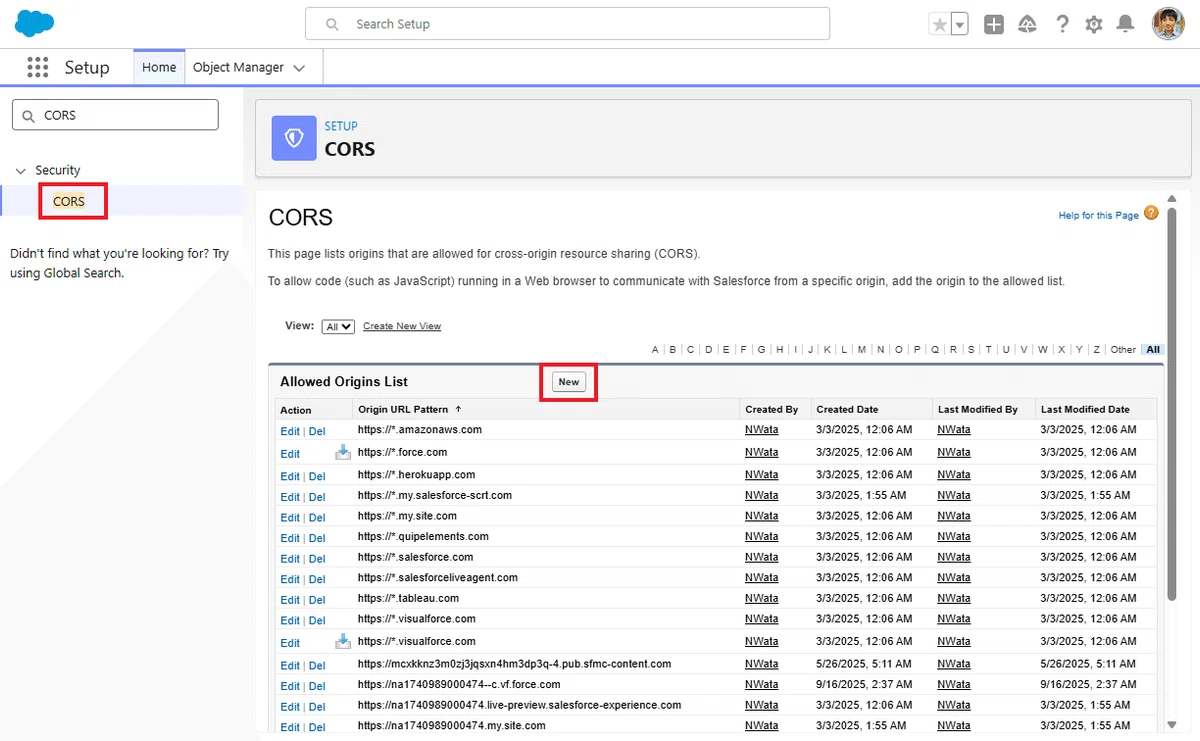Open the View All dropdown
The height and width of the screenshot is (741, 1200).
338,326
